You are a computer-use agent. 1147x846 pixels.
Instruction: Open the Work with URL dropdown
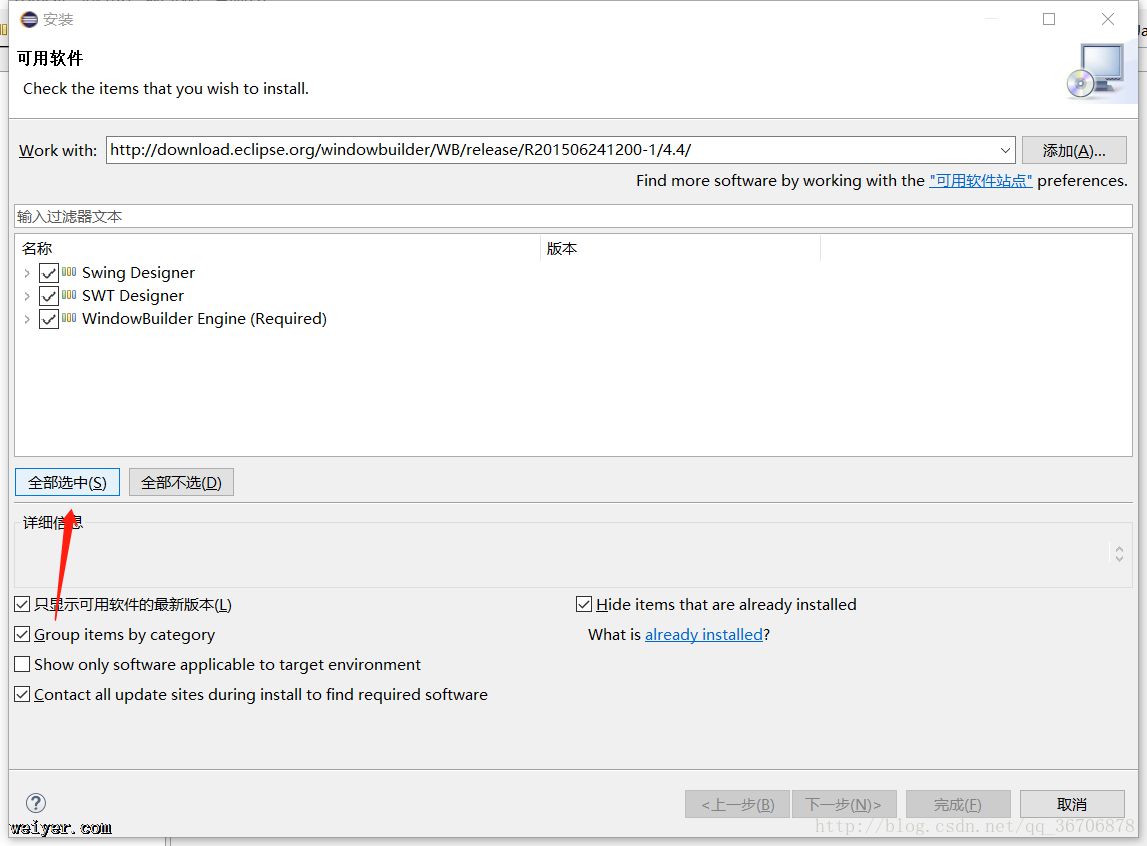pyautogui.click(x=1005, y=151)
